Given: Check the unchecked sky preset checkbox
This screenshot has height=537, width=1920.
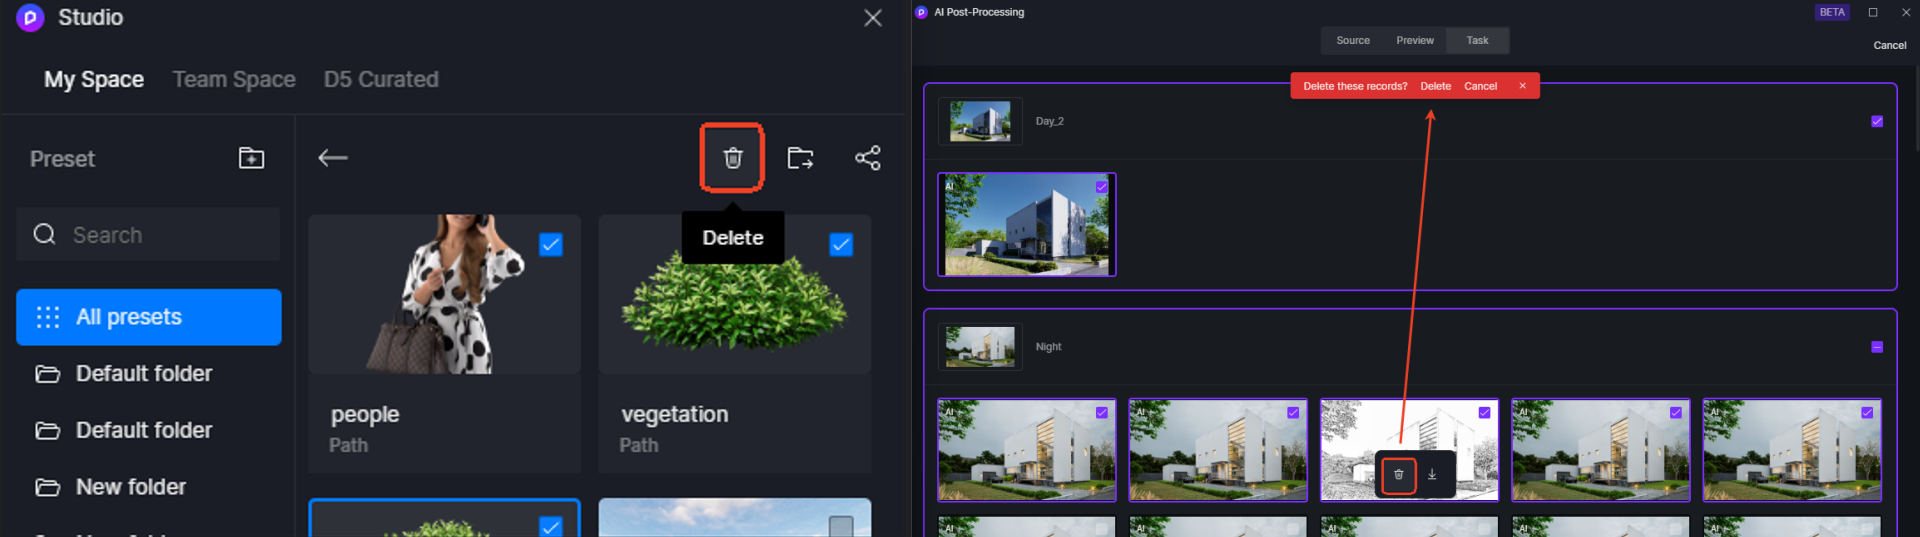Looking at the screenshot, I should [x=841, y=526].
